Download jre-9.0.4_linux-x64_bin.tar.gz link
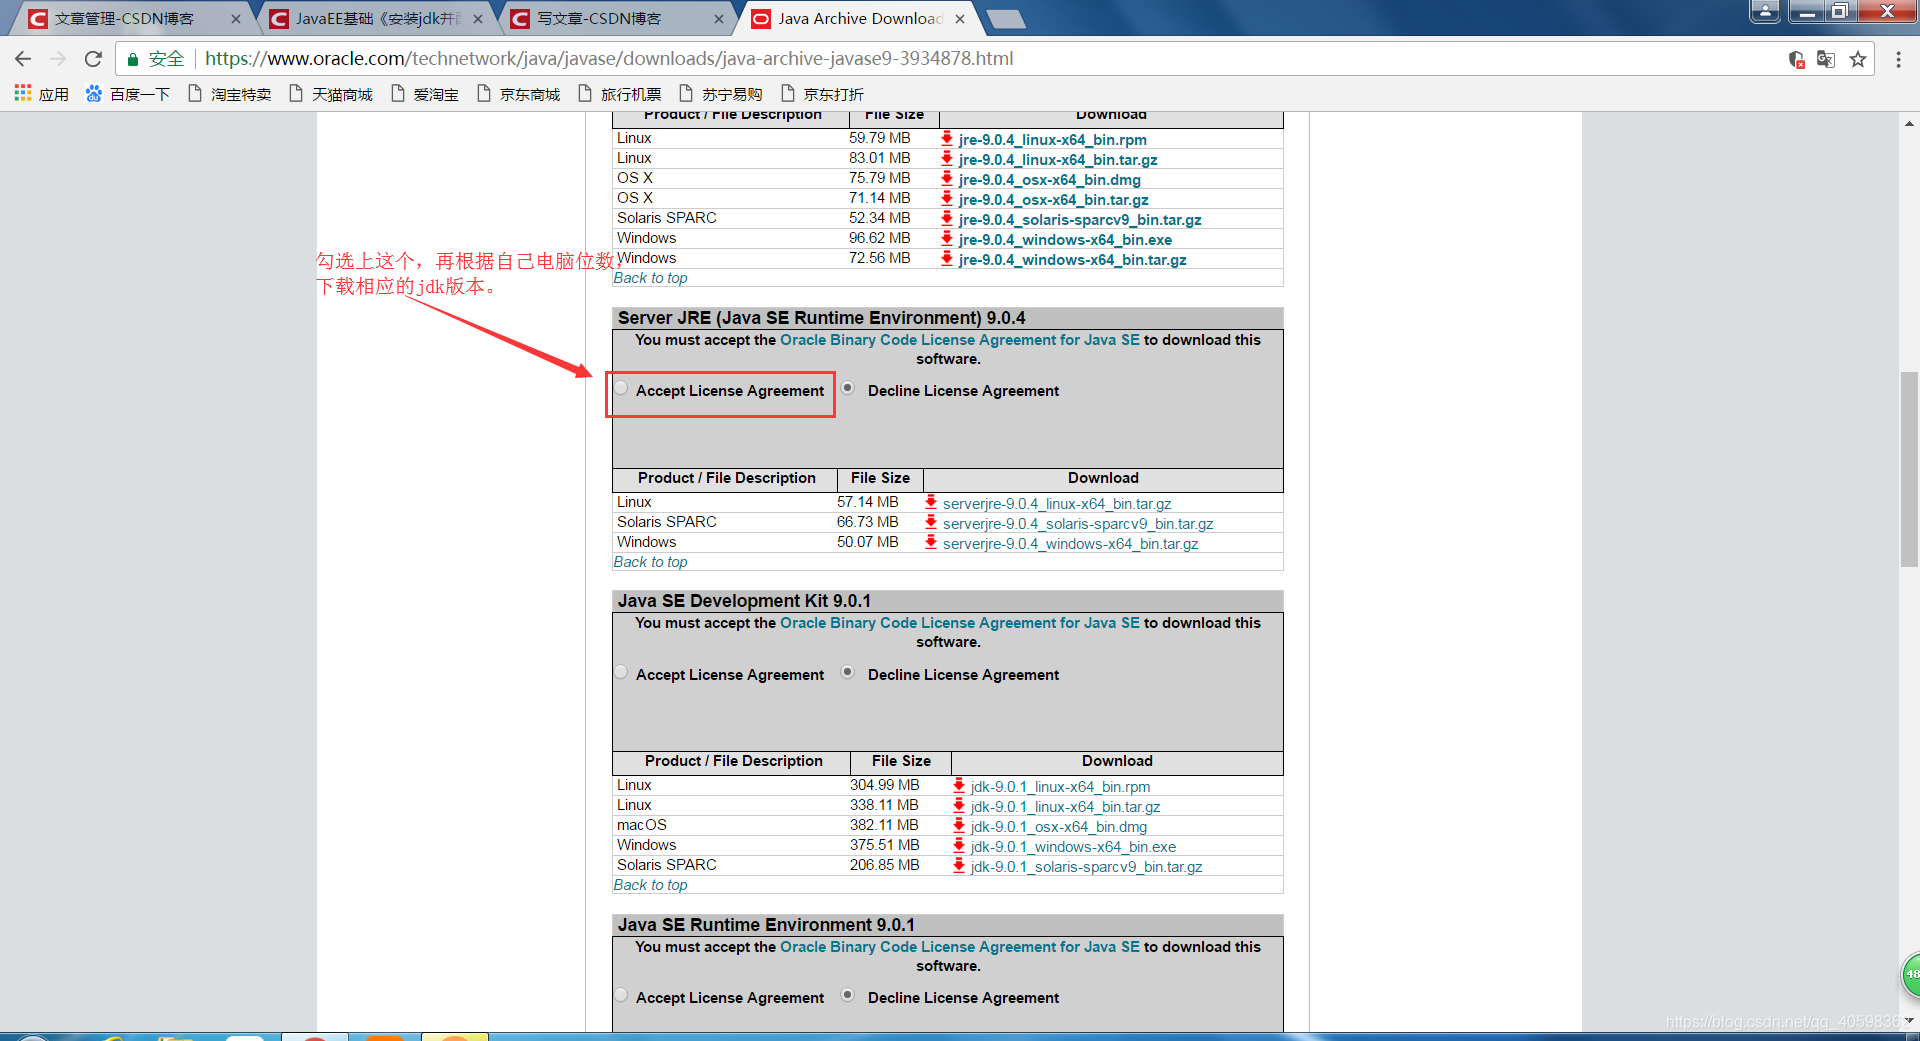Image resolution: width=1920 pixels, height=1041 pixels. click(x=1058, y=160)
